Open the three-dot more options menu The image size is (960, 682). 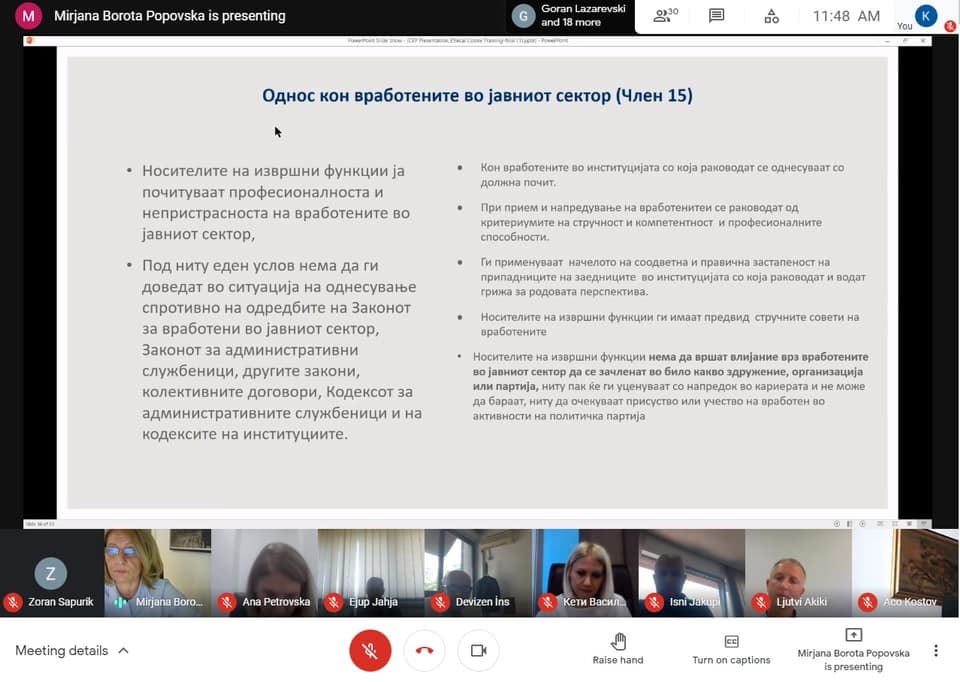coord(936,651)
